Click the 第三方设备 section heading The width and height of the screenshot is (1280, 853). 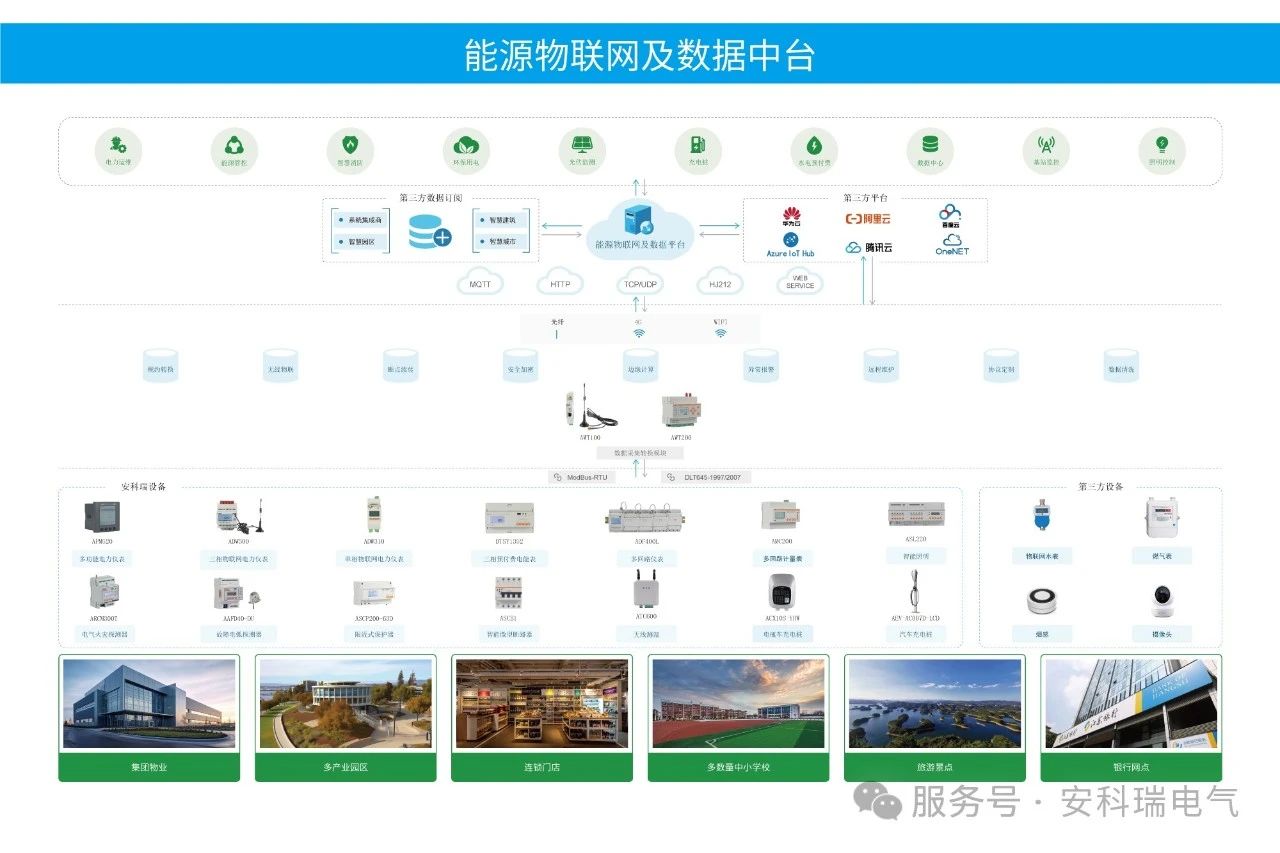[1100, 487]
